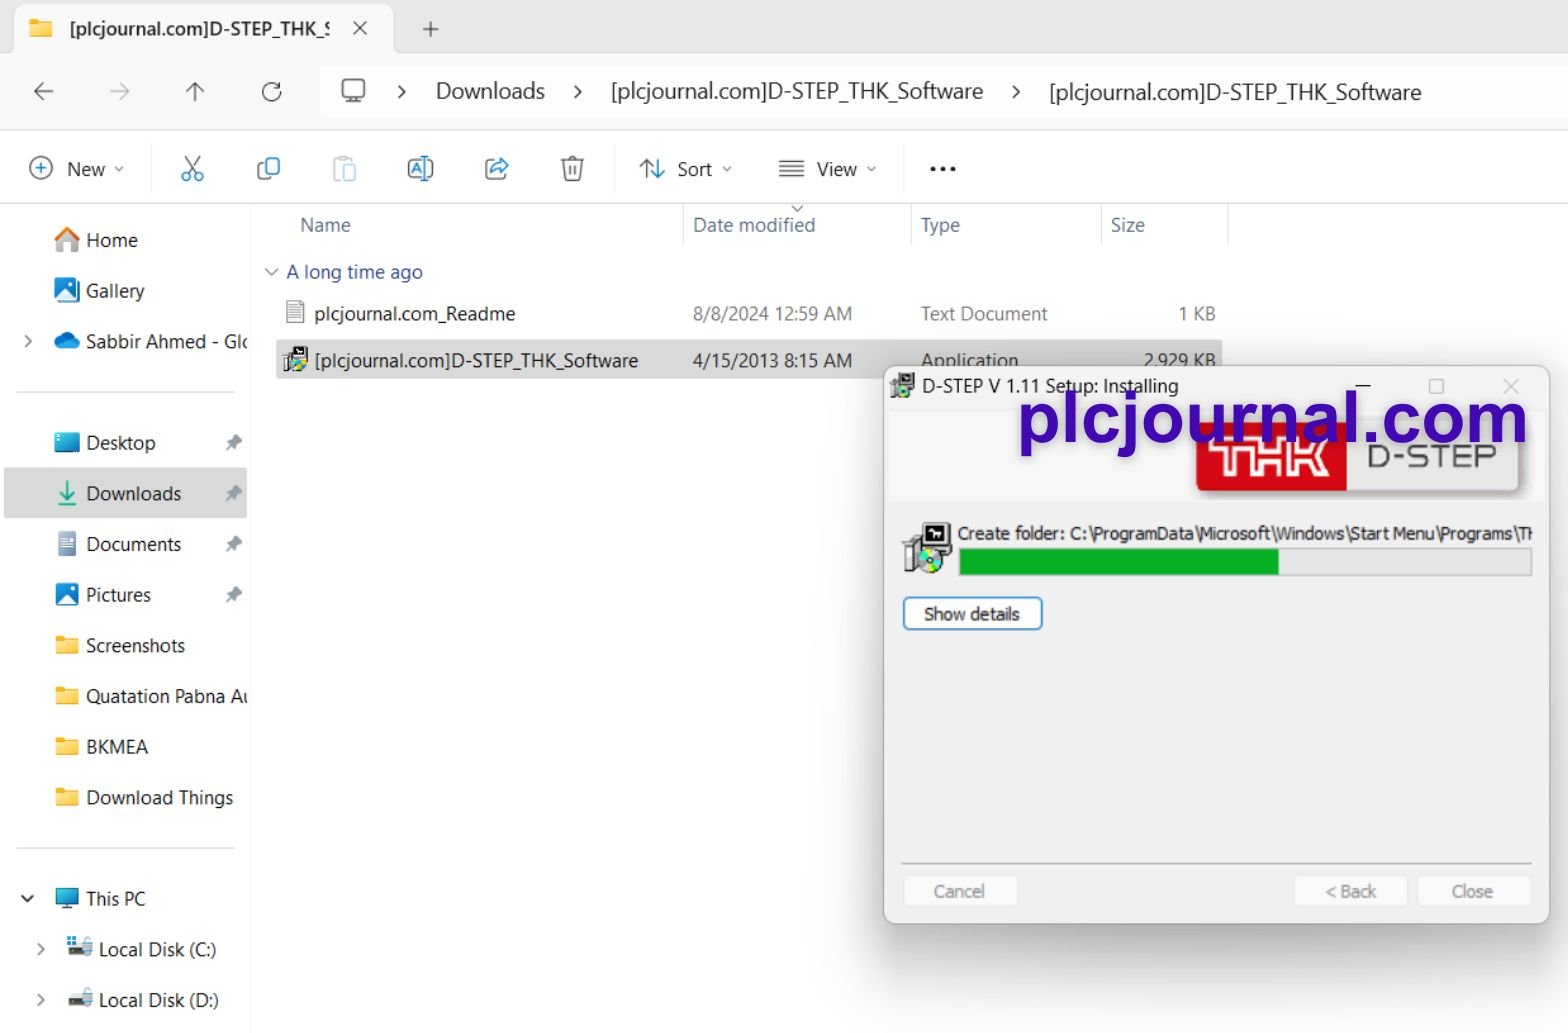Go forward with the right arrow
The image size is (1568, 1033).
[120, 92]
